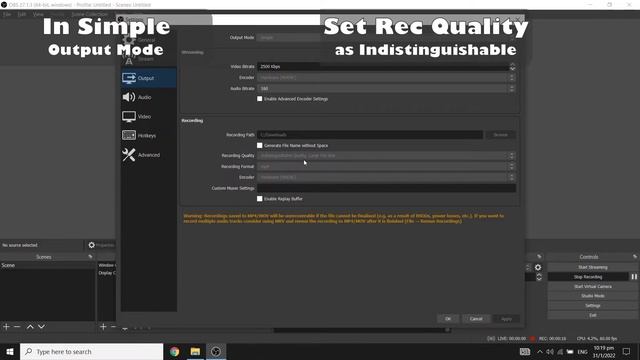Click the Custom Muxer Settings field
640x360 pixels.
386,188
